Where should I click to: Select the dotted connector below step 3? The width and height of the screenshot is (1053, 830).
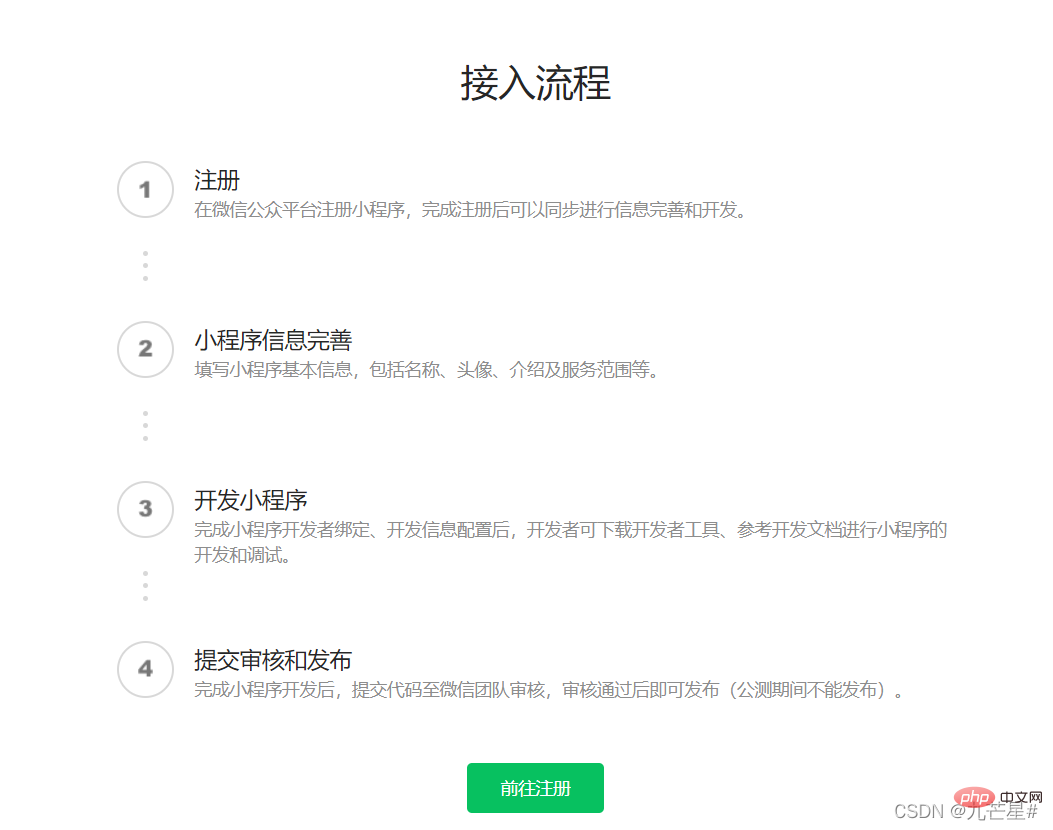coord(144,585)
